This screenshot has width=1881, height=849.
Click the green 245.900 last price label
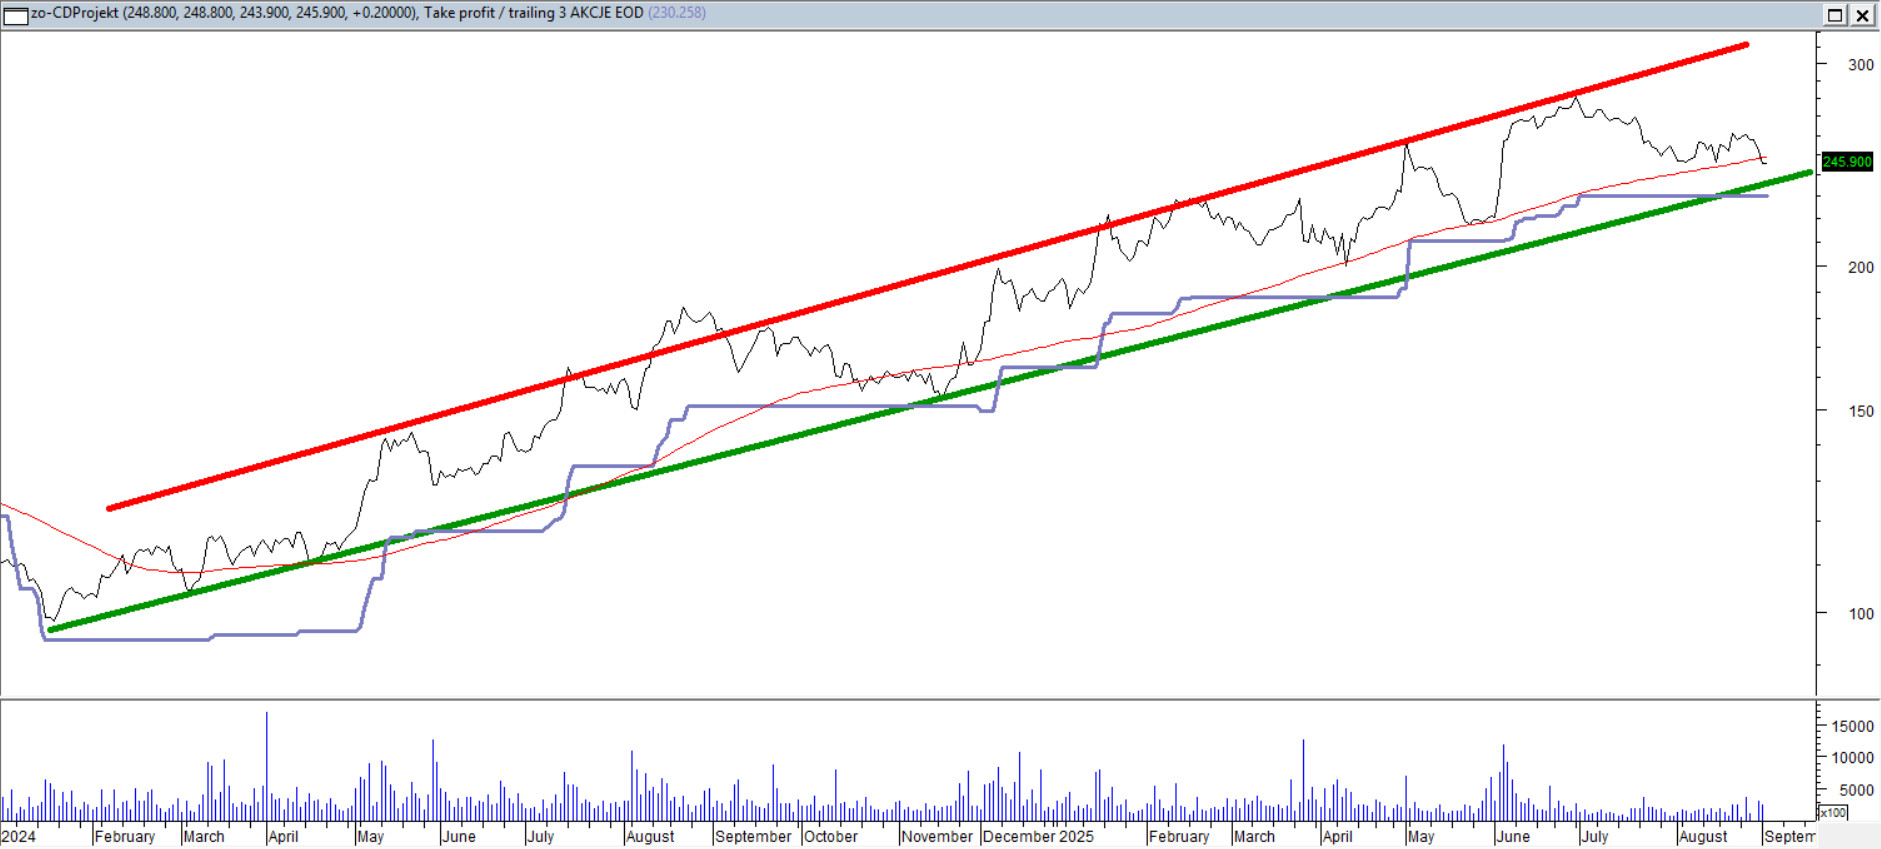1846,162
